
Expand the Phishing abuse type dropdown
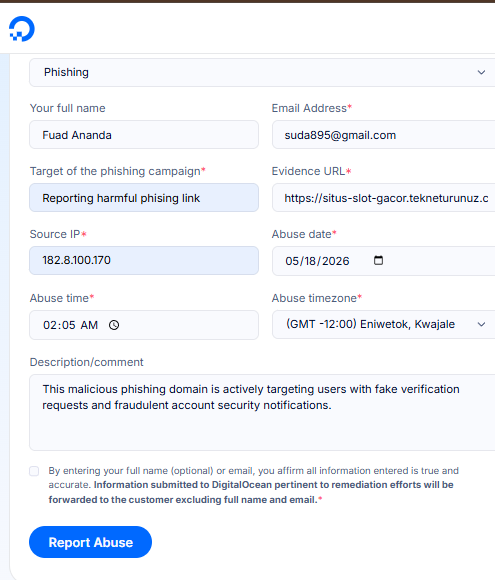262,72
